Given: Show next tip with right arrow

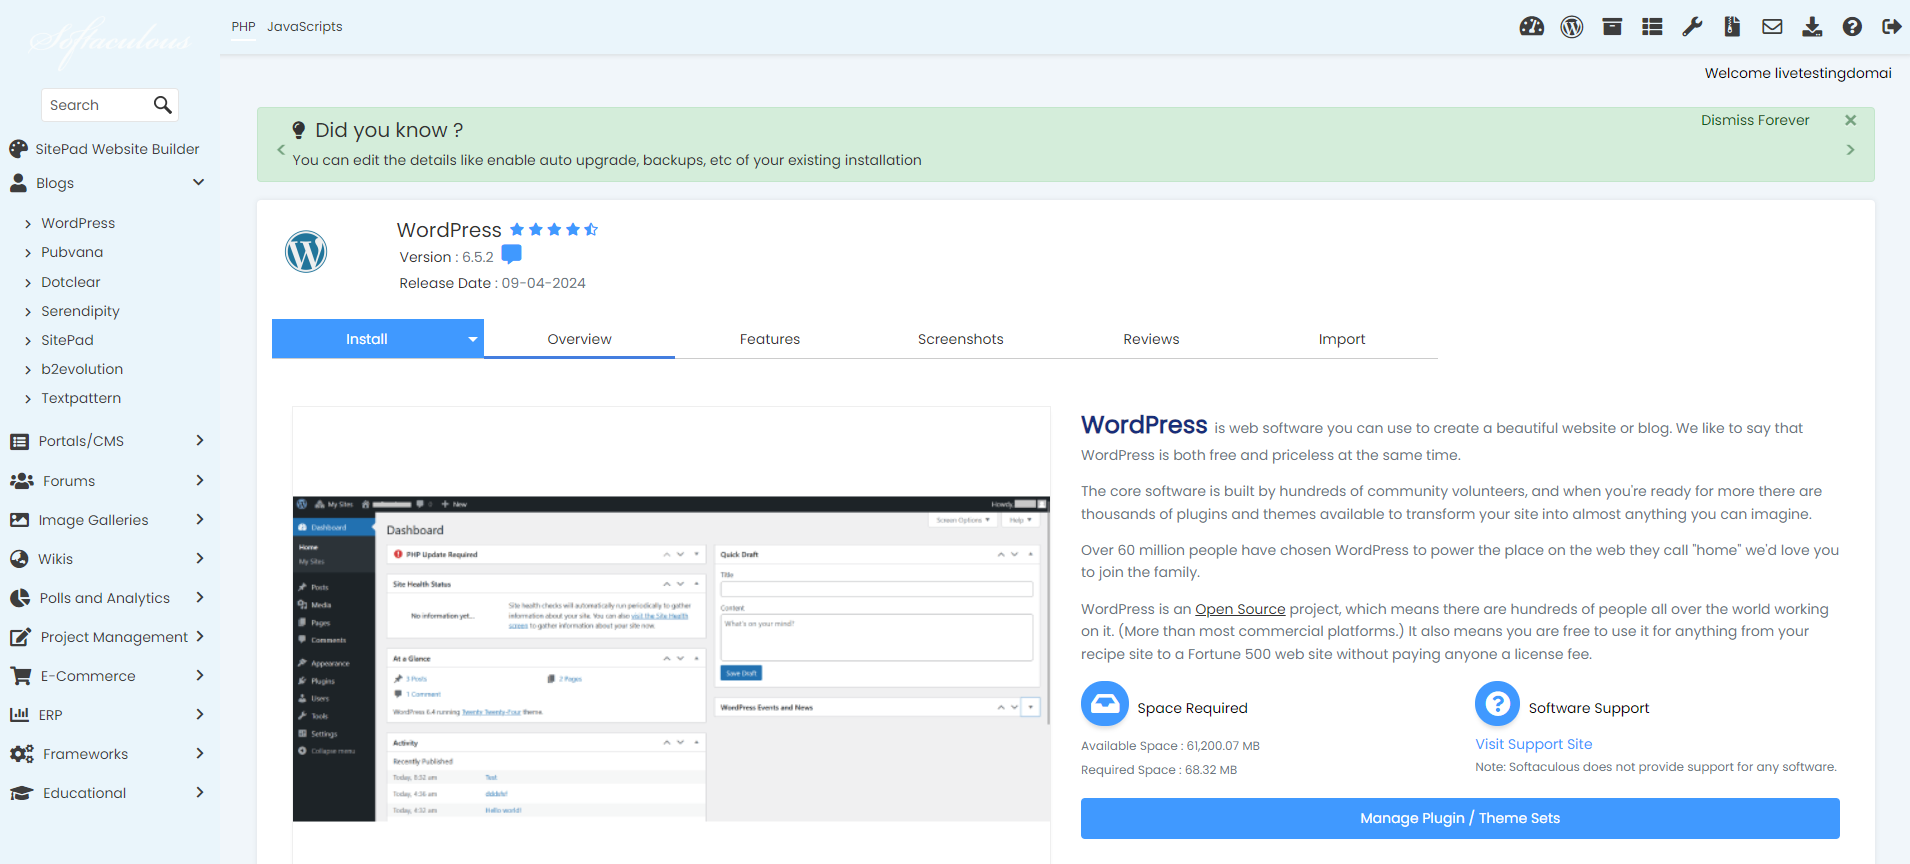Looking at the screenshot, I should [1850, 150].
